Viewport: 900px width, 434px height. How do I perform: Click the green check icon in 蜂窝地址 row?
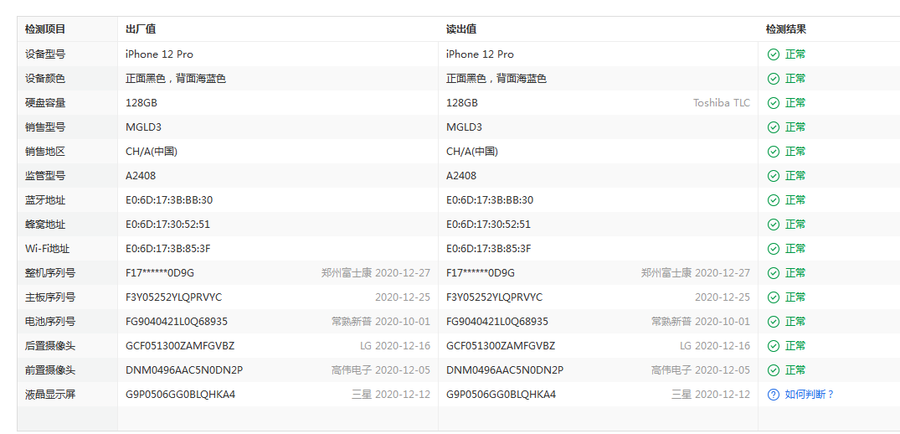pyautogui.click(x=773, y=224)
